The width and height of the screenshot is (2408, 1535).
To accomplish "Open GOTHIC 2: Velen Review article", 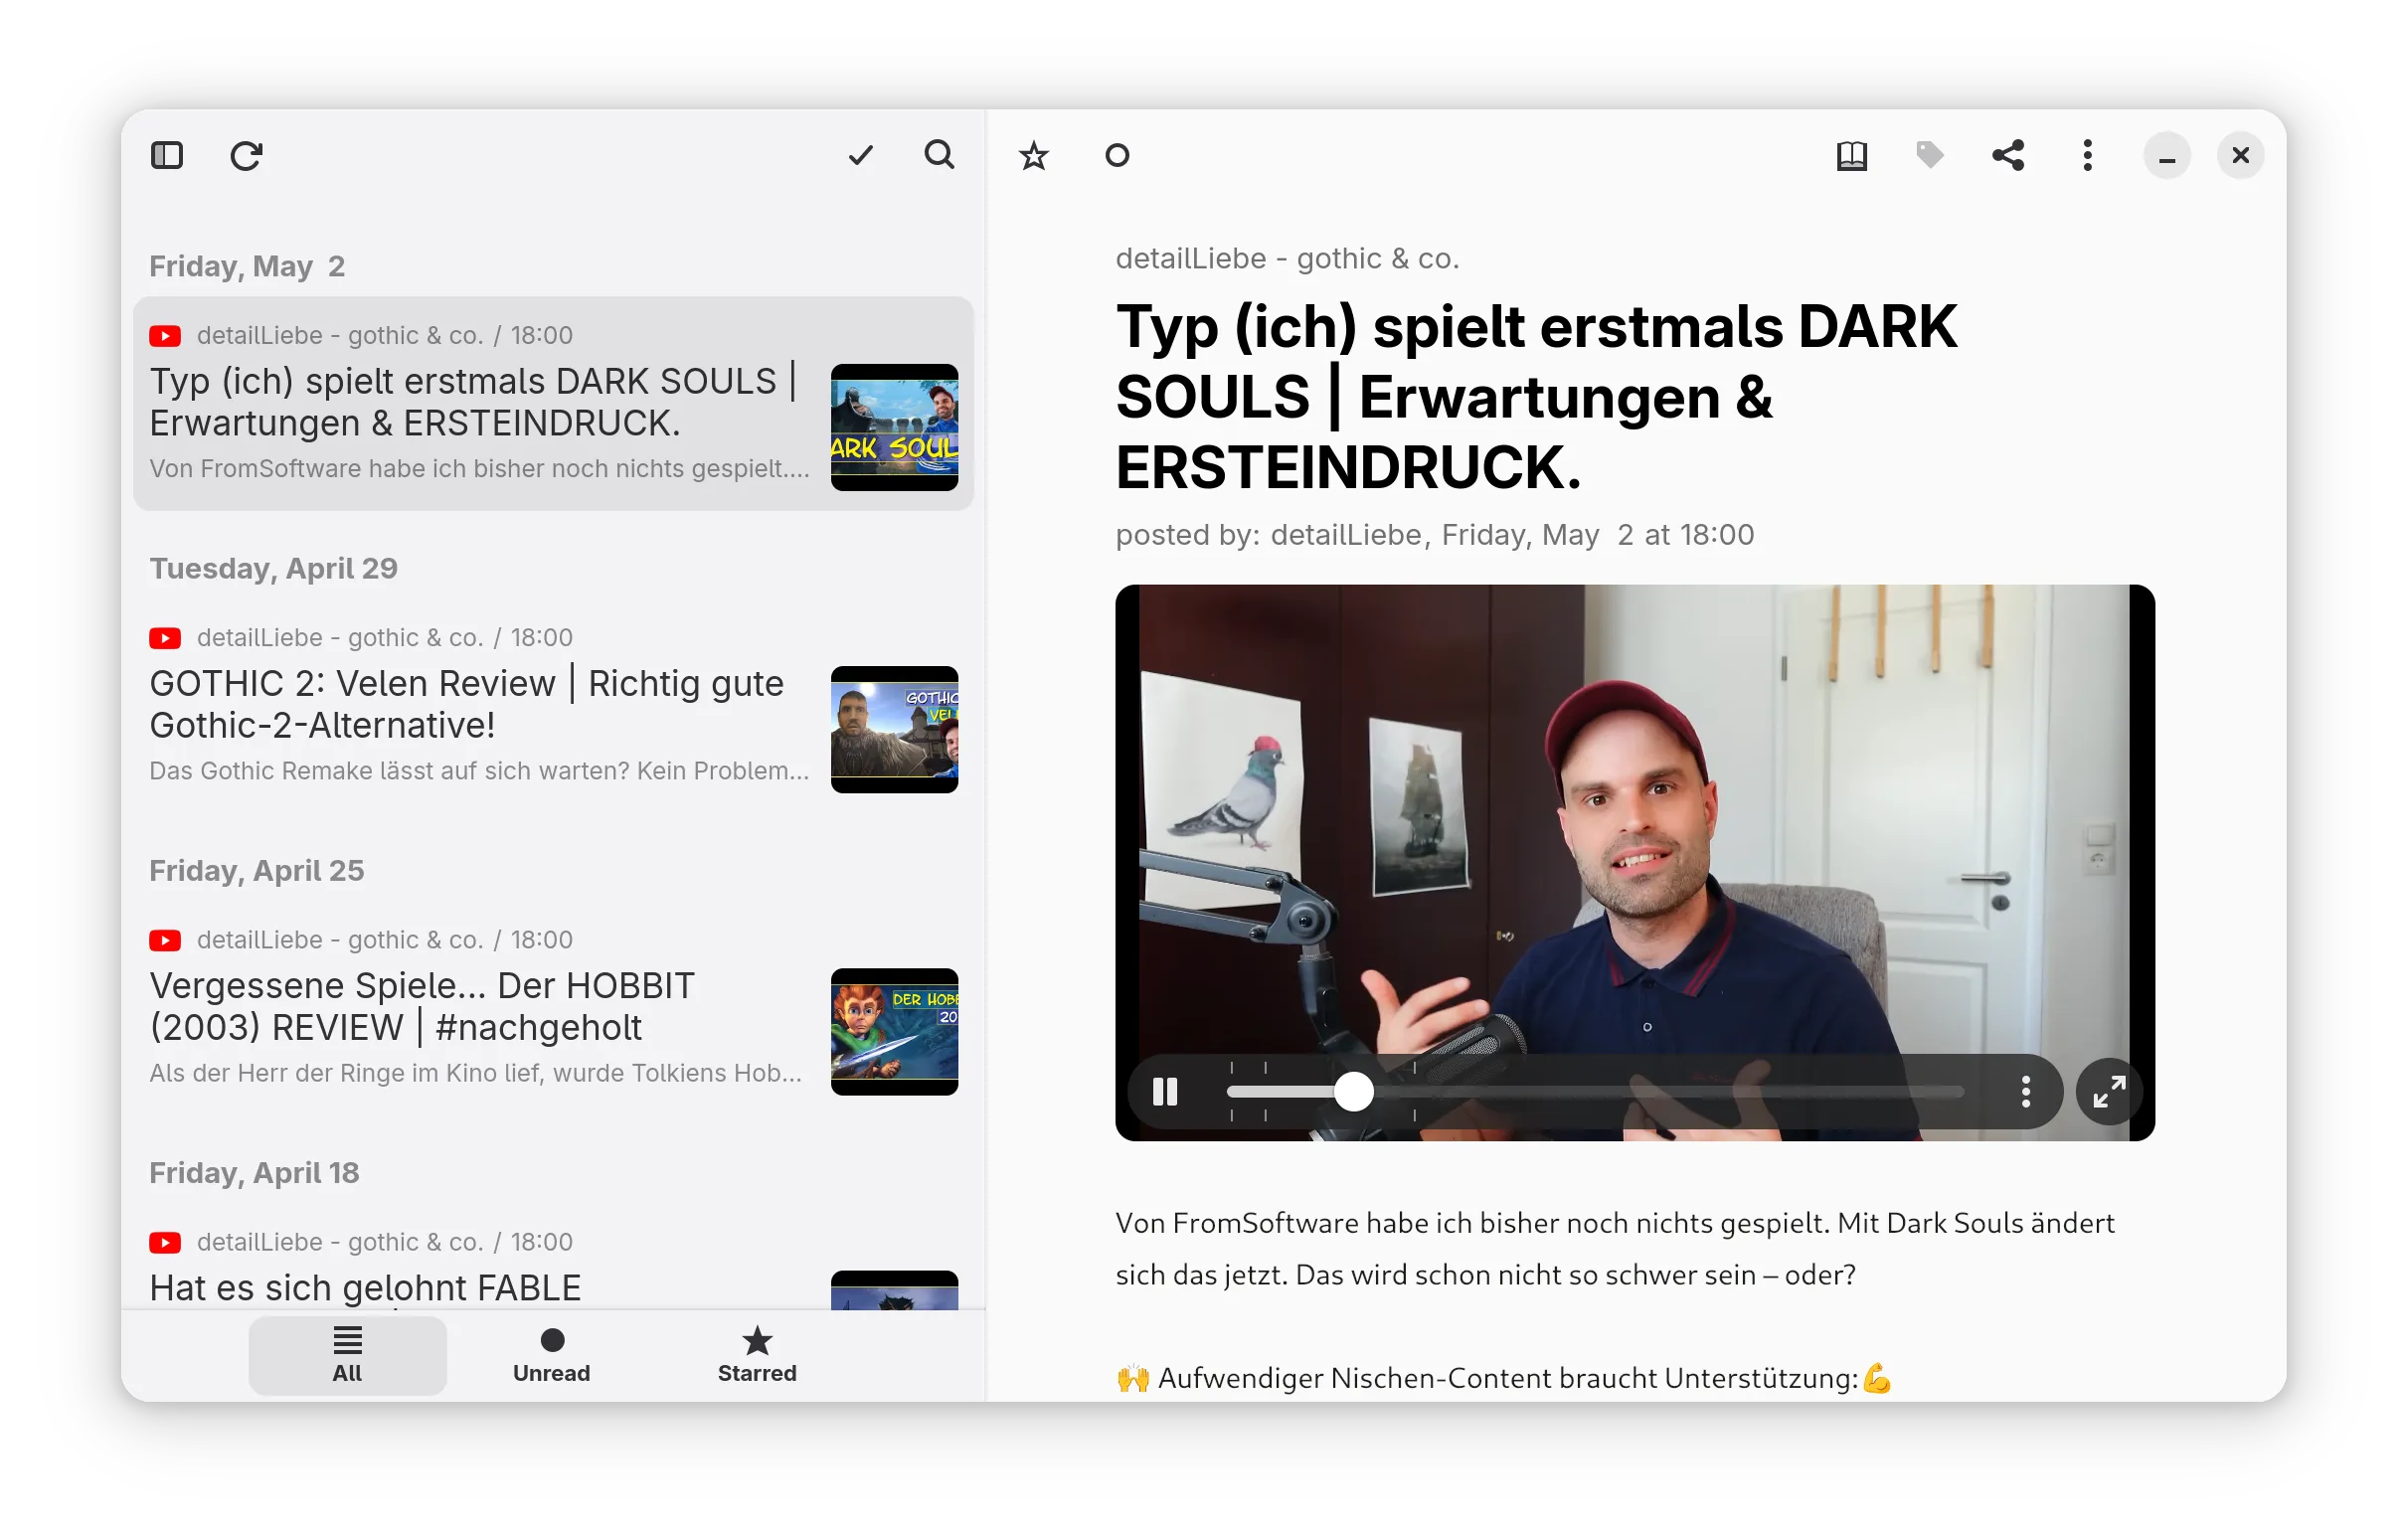I will tap(553, 707).
